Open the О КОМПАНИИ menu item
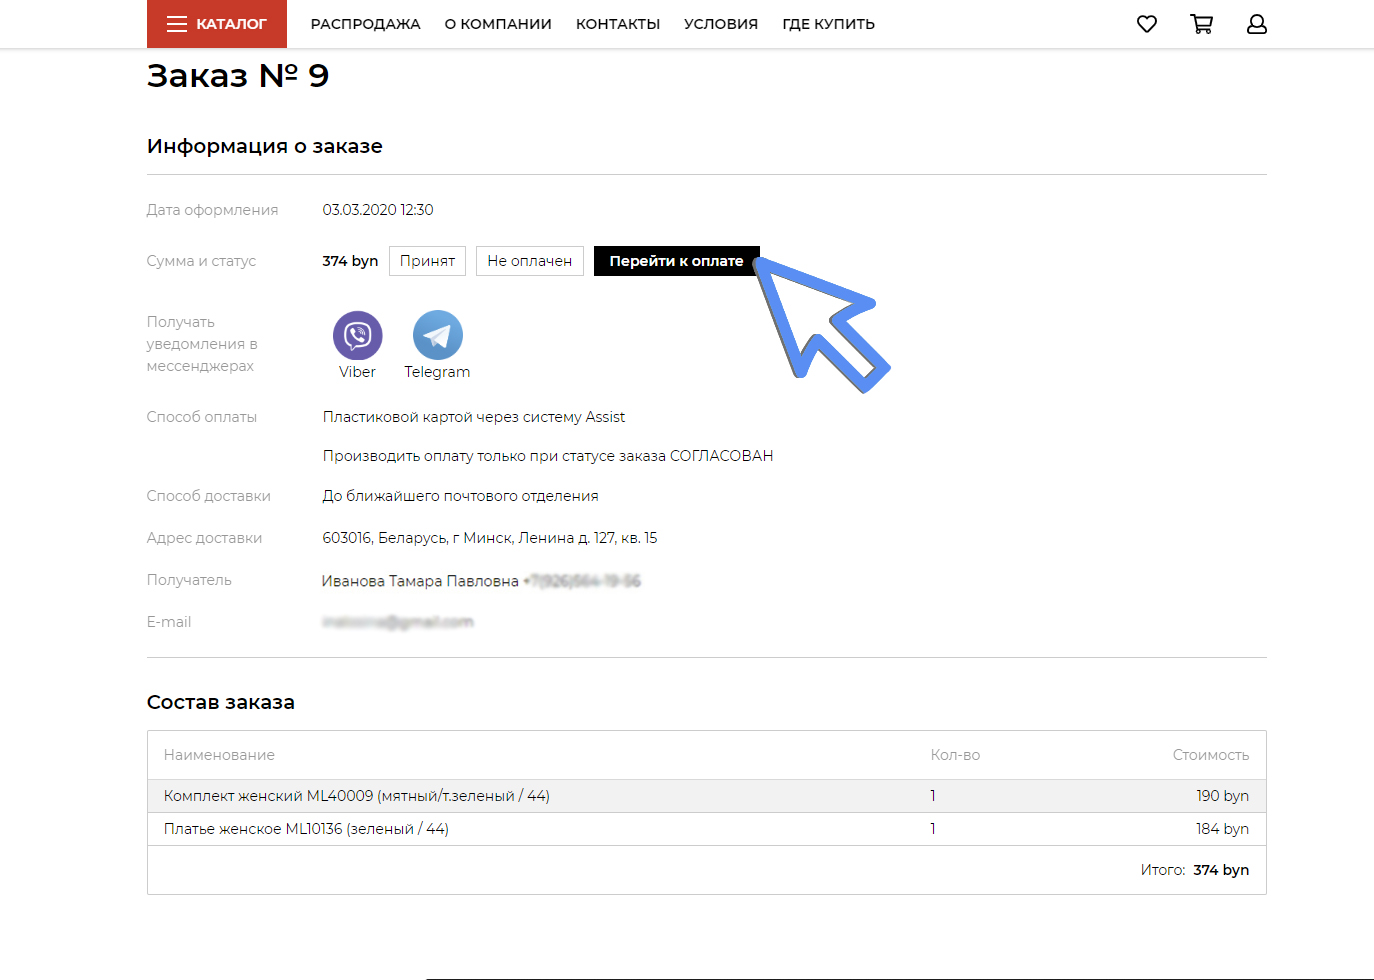The image size is (1374, 980). (498, 24)
